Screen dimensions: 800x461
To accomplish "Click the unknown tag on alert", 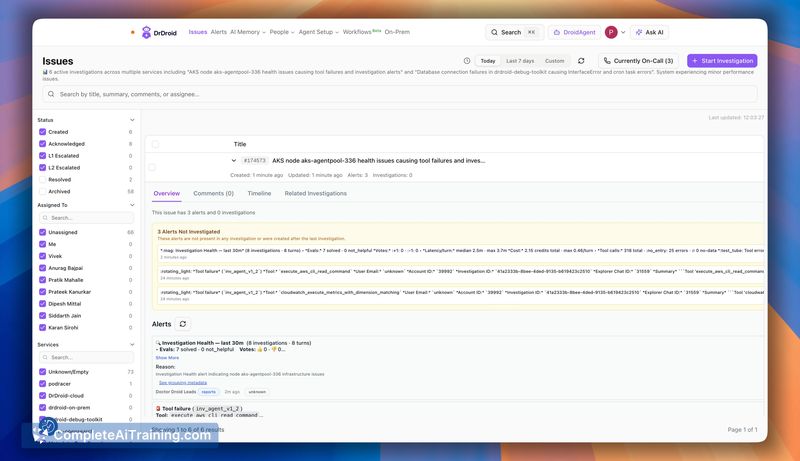I will point(257,392).
